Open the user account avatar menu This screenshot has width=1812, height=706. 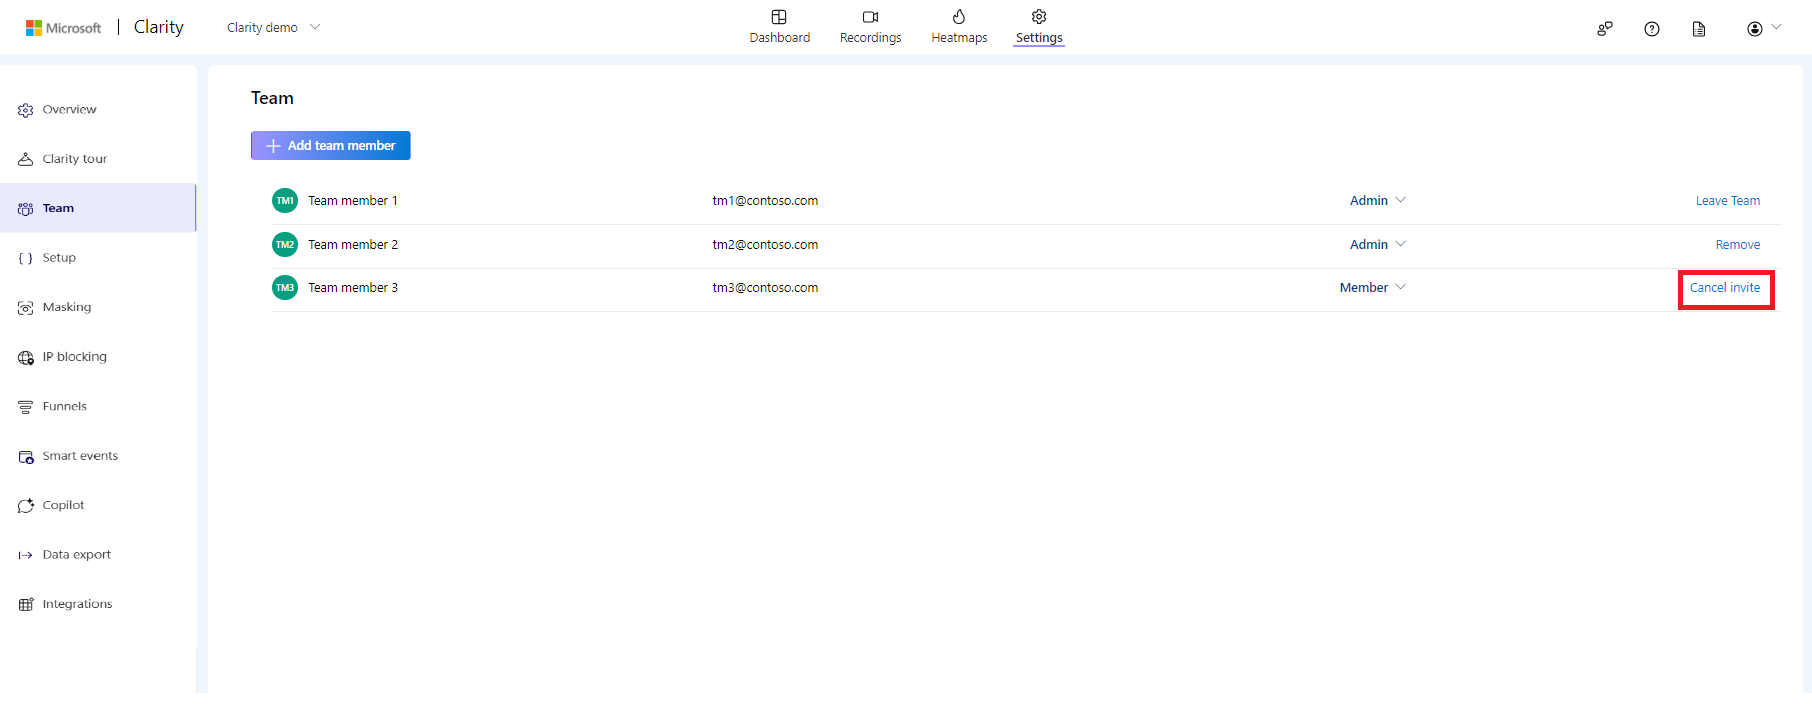click(x=1755, y=29)
